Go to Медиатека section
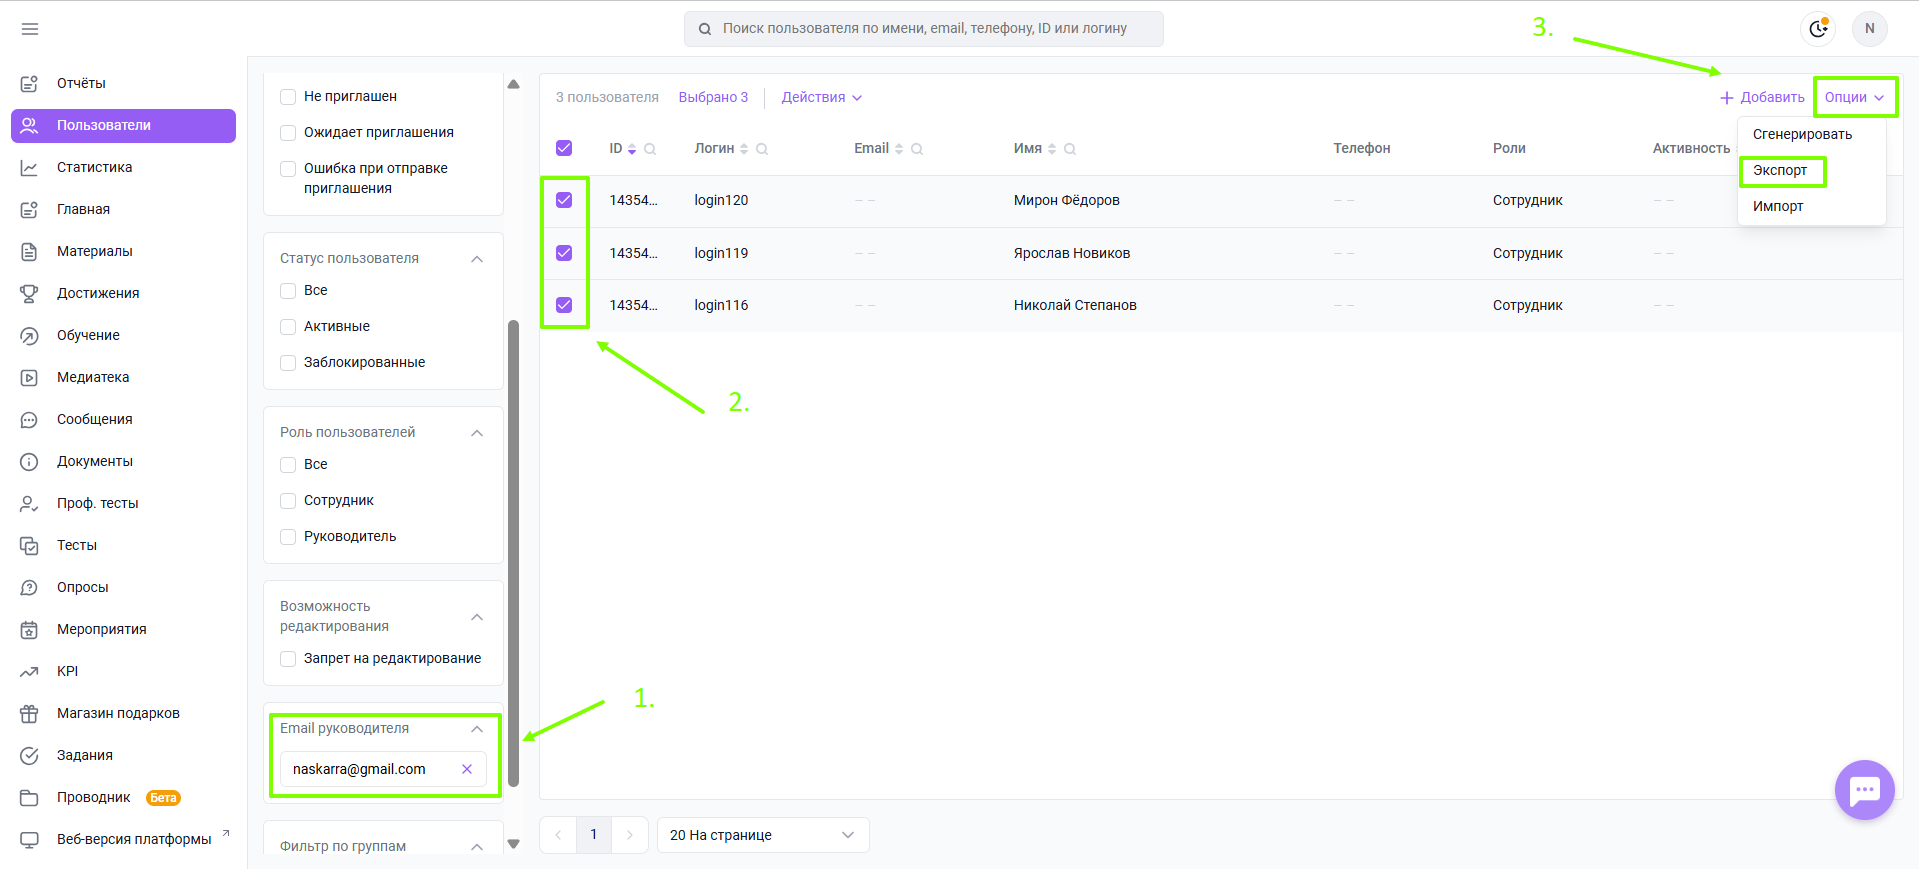The height and width of the screenshot is (869, 1919). pos(93,377)
